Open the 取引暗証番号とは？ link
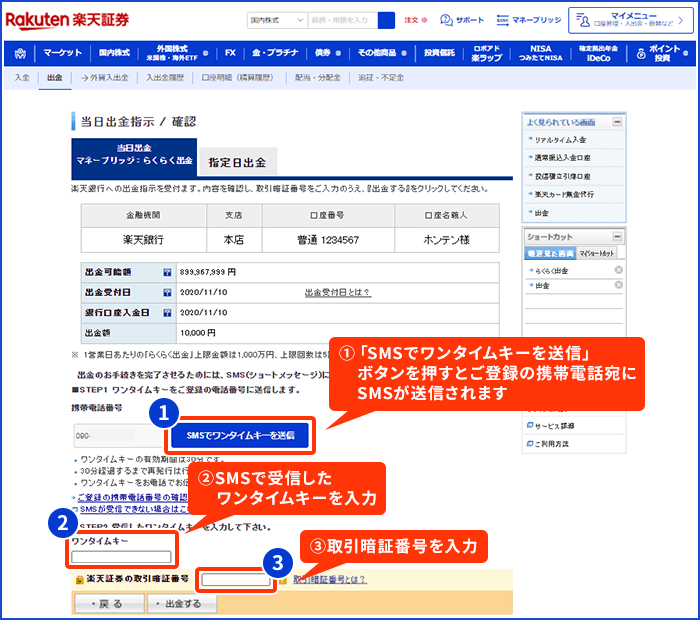Screen dimensions: 700x620 point(329,579)
